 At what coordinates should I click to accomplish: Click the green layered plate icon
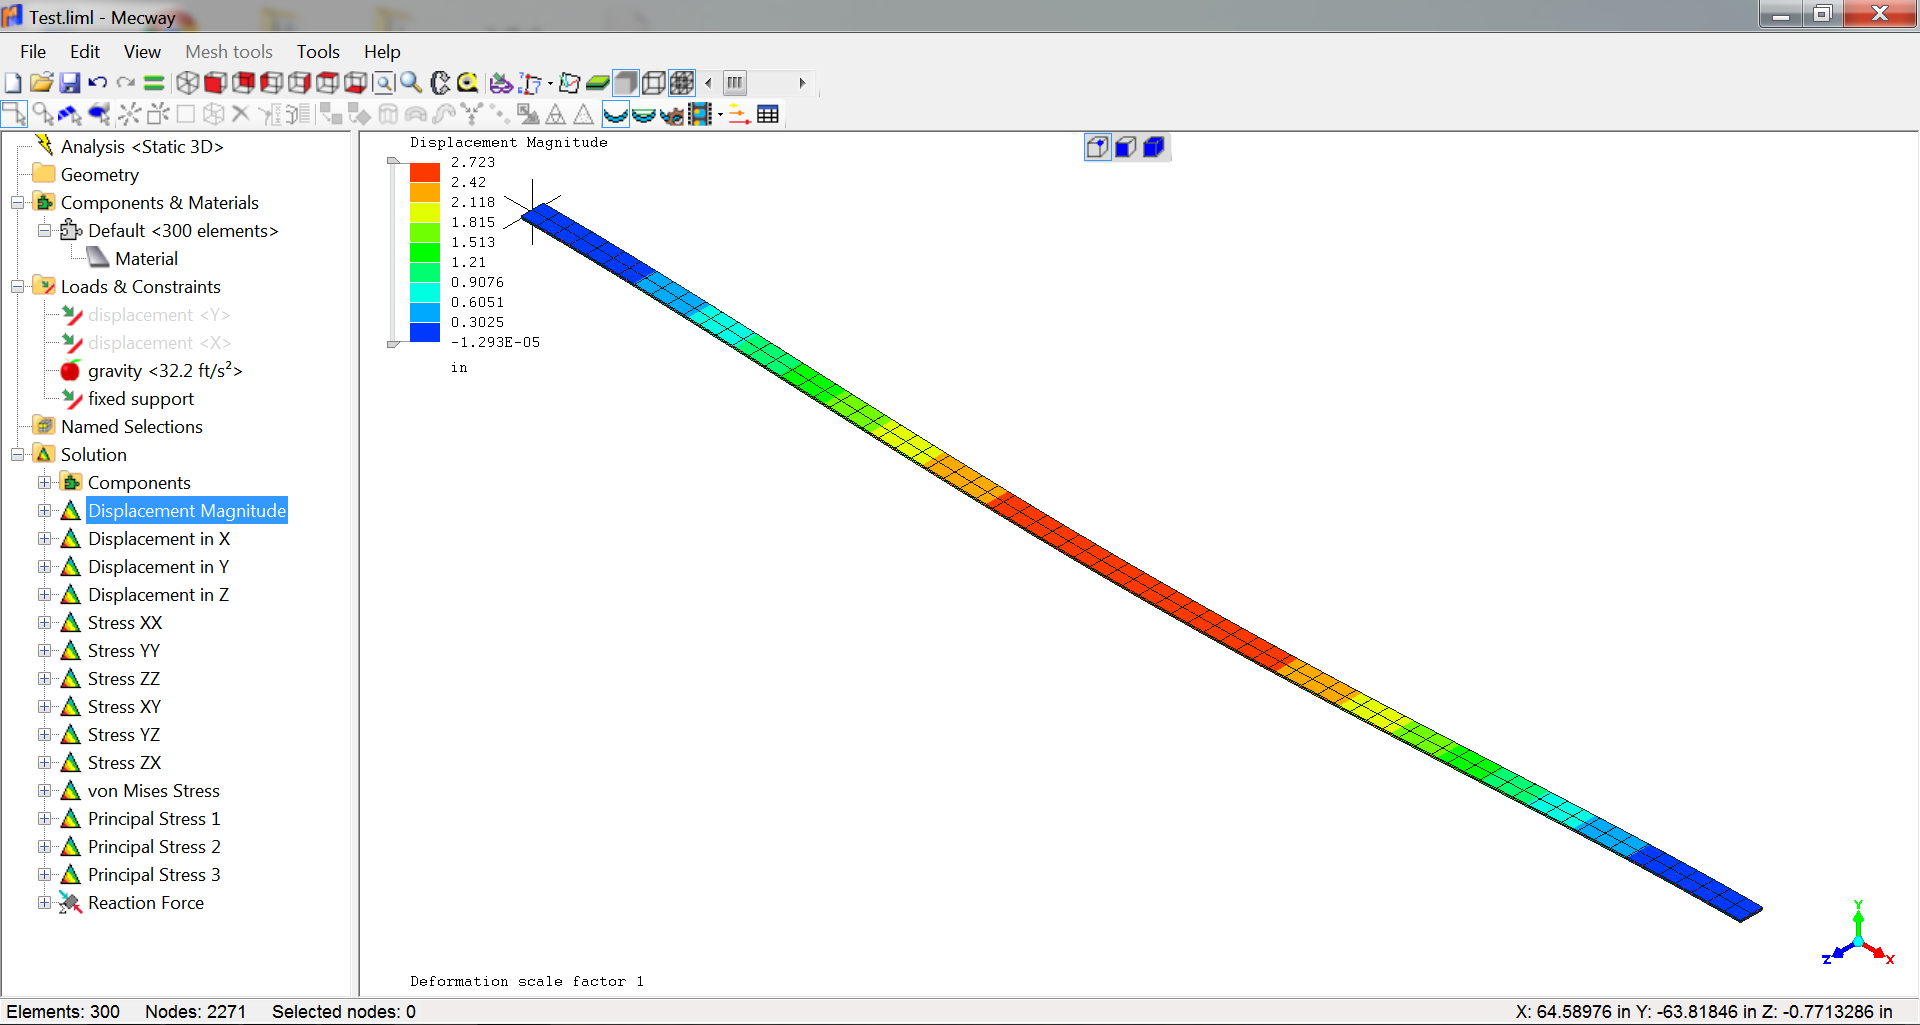[x=598, y=83]
